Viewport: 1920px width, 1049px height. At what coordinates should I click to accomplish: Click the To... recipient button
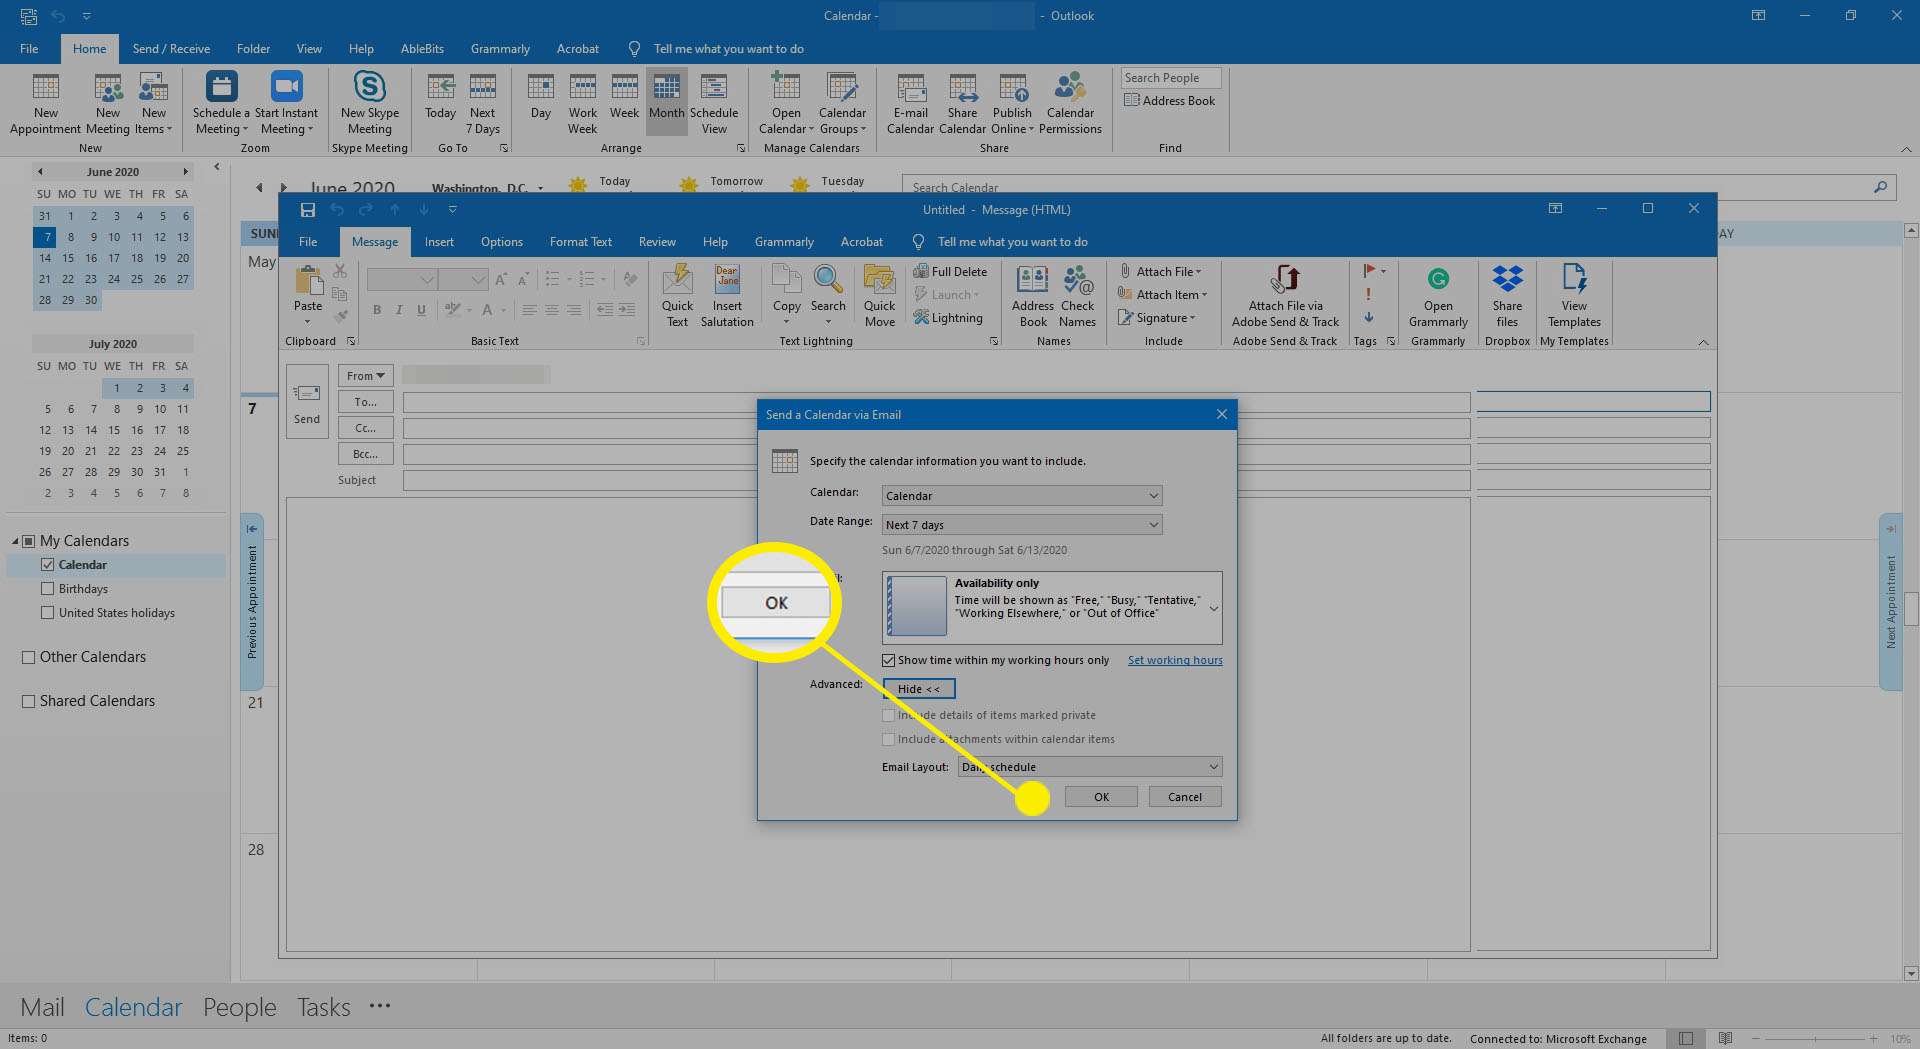(366, 402)
